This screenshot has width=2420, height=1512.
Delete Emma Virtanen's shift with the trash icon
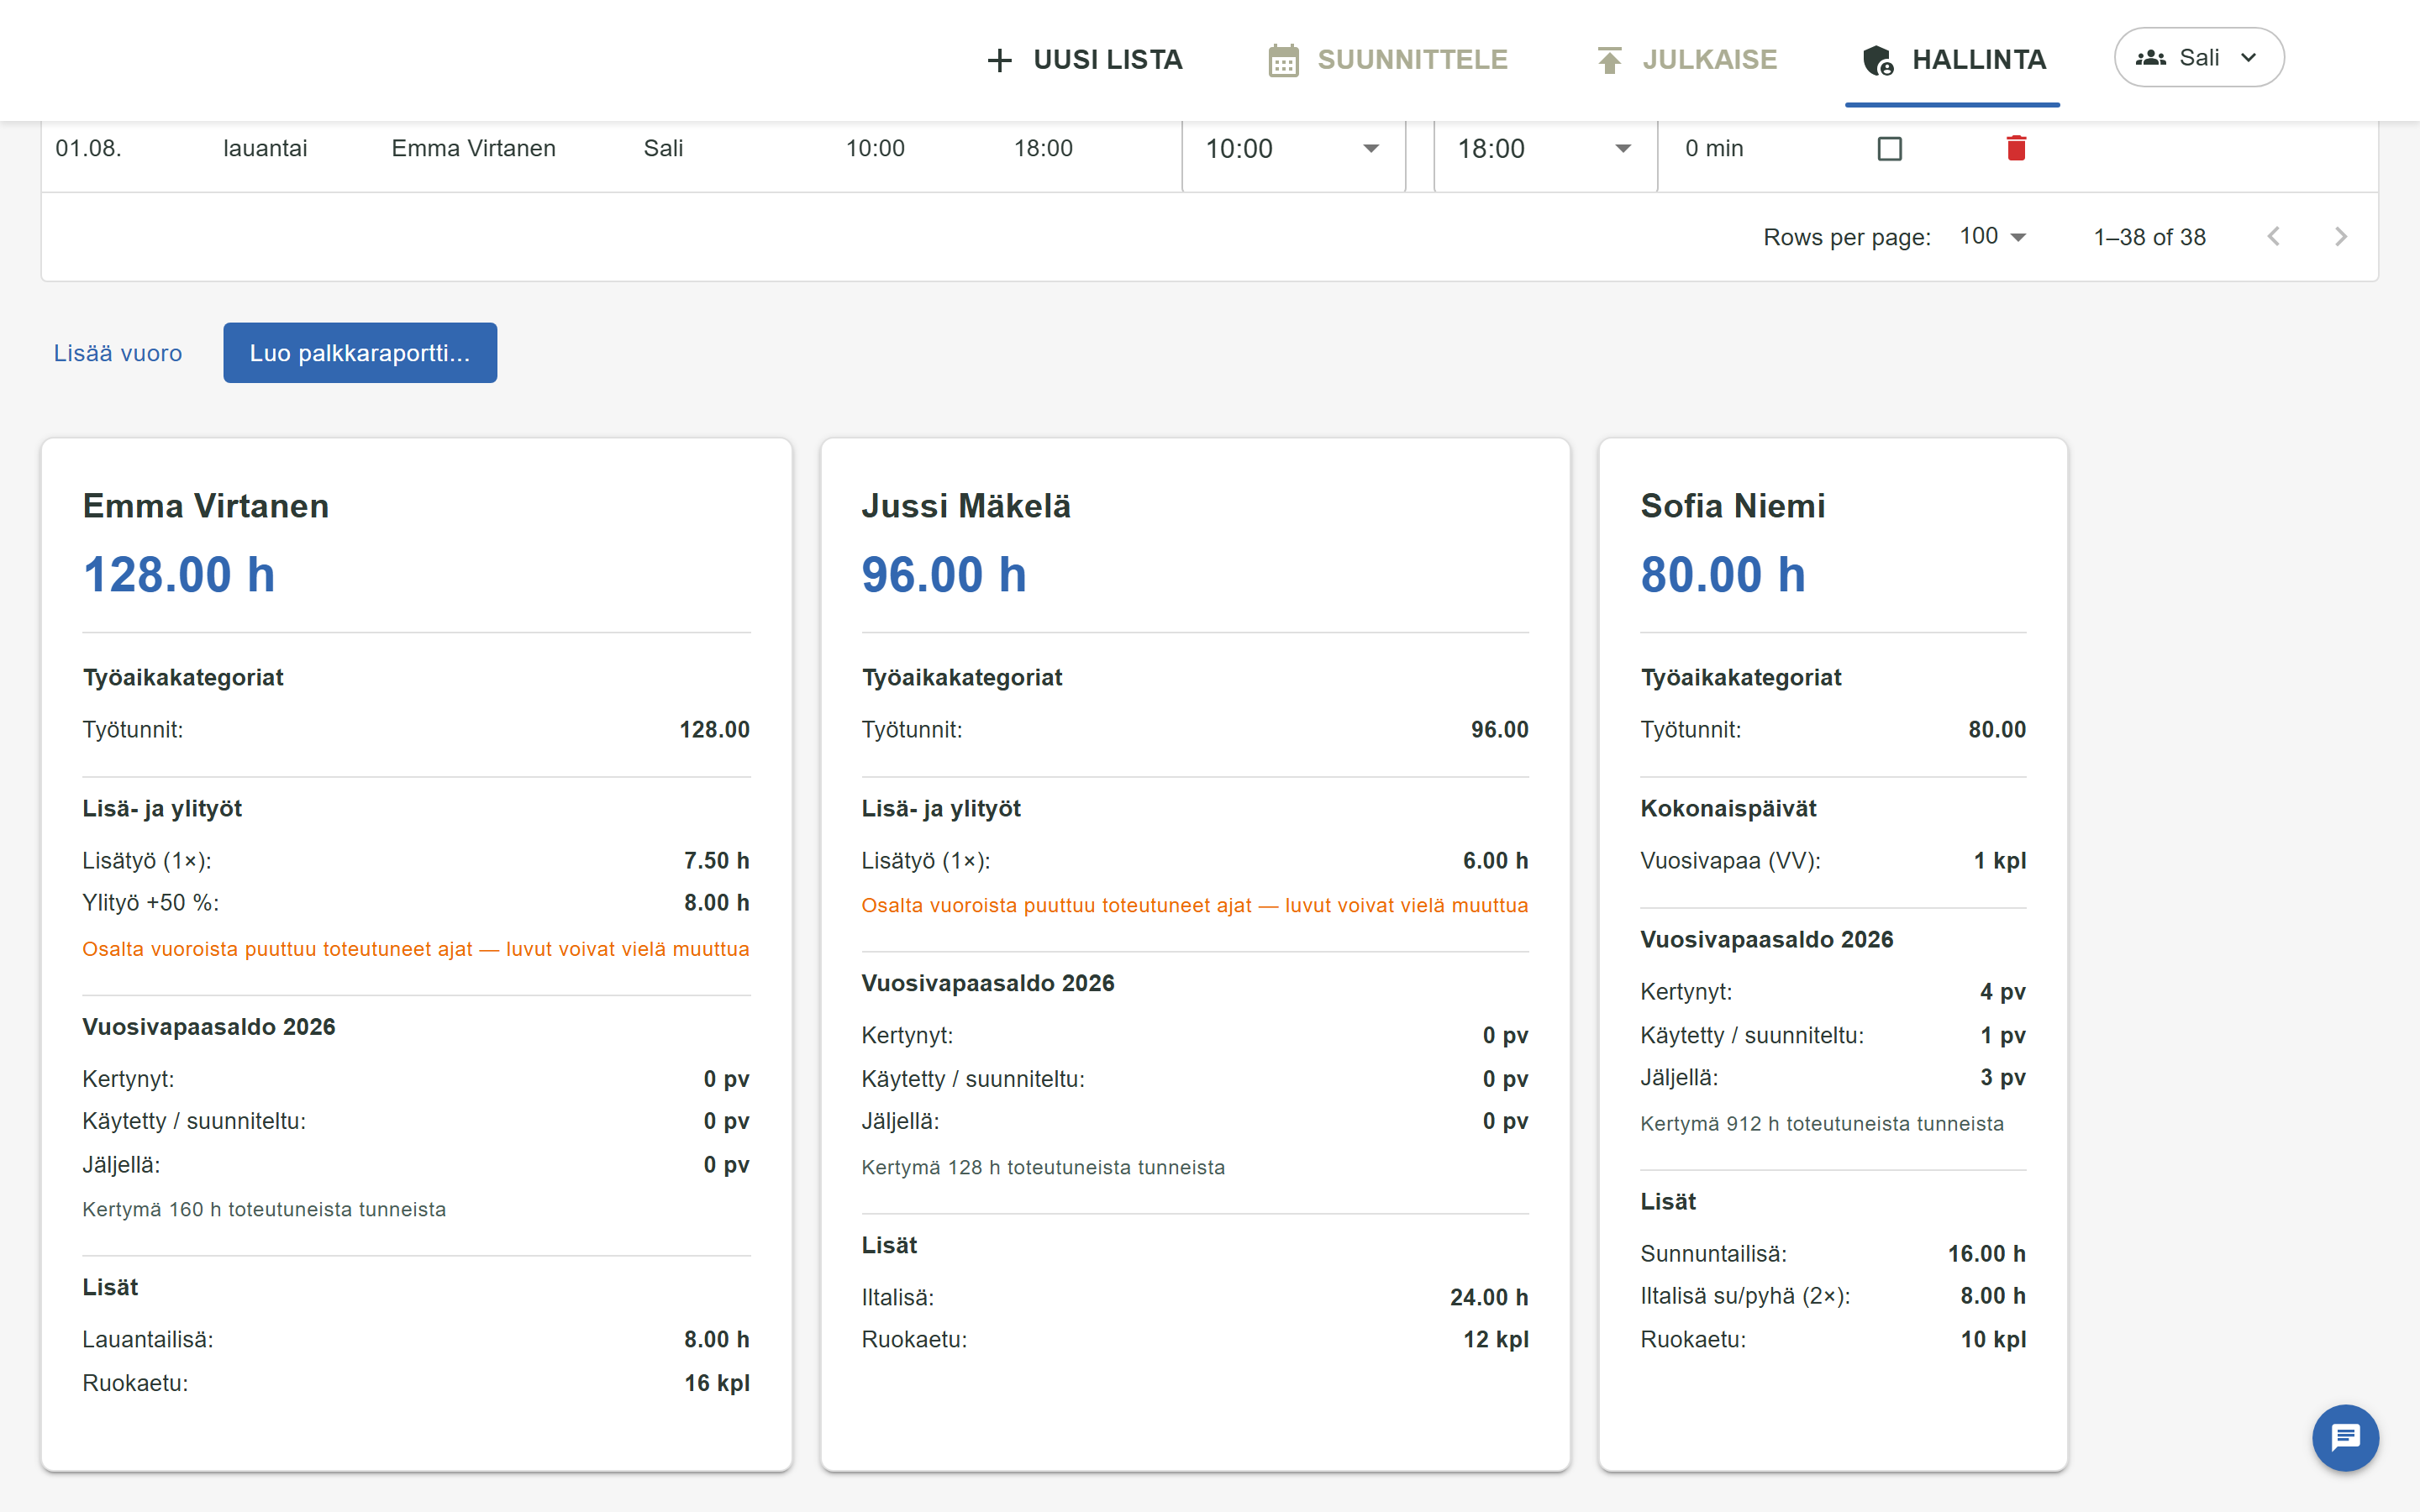click(x=2016, y=148)
